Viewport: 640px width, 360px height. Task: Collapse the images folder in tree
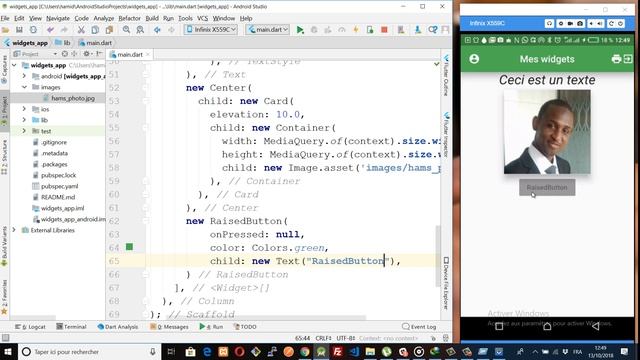tap(24, 87)
